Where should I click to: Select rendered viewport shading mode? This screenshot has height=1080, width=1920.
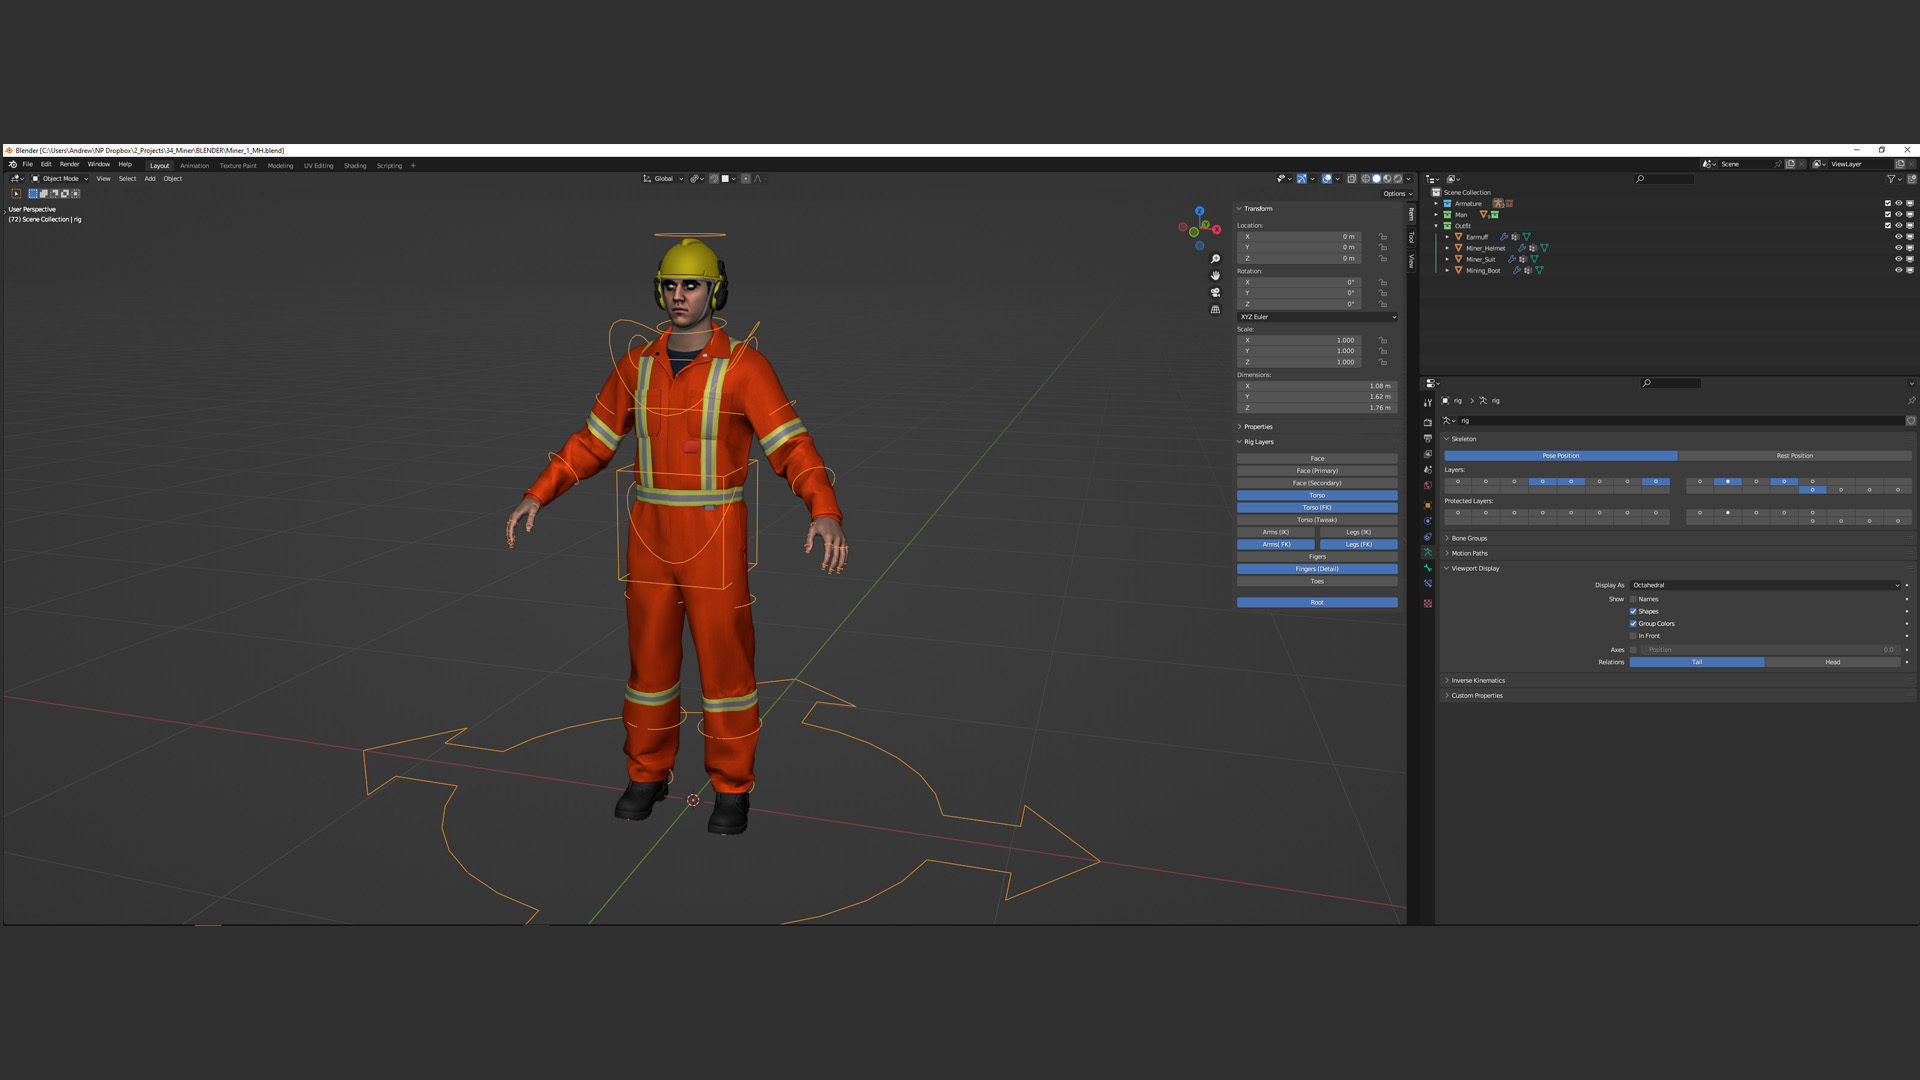coord(1398,179)
